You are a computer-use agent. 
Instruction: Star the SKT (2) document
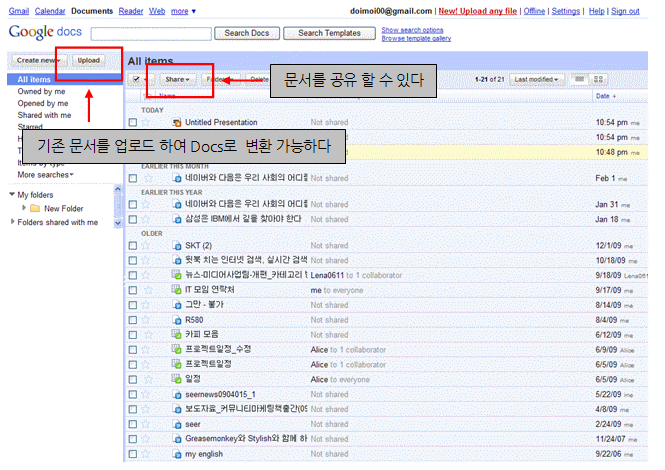coord(146,245)
